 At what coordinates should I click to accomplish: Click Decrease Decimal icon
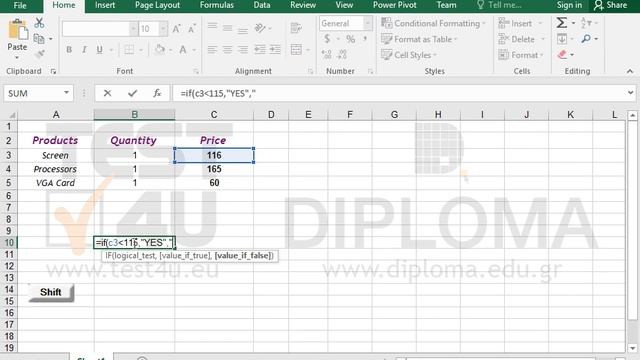coord(342,54)
